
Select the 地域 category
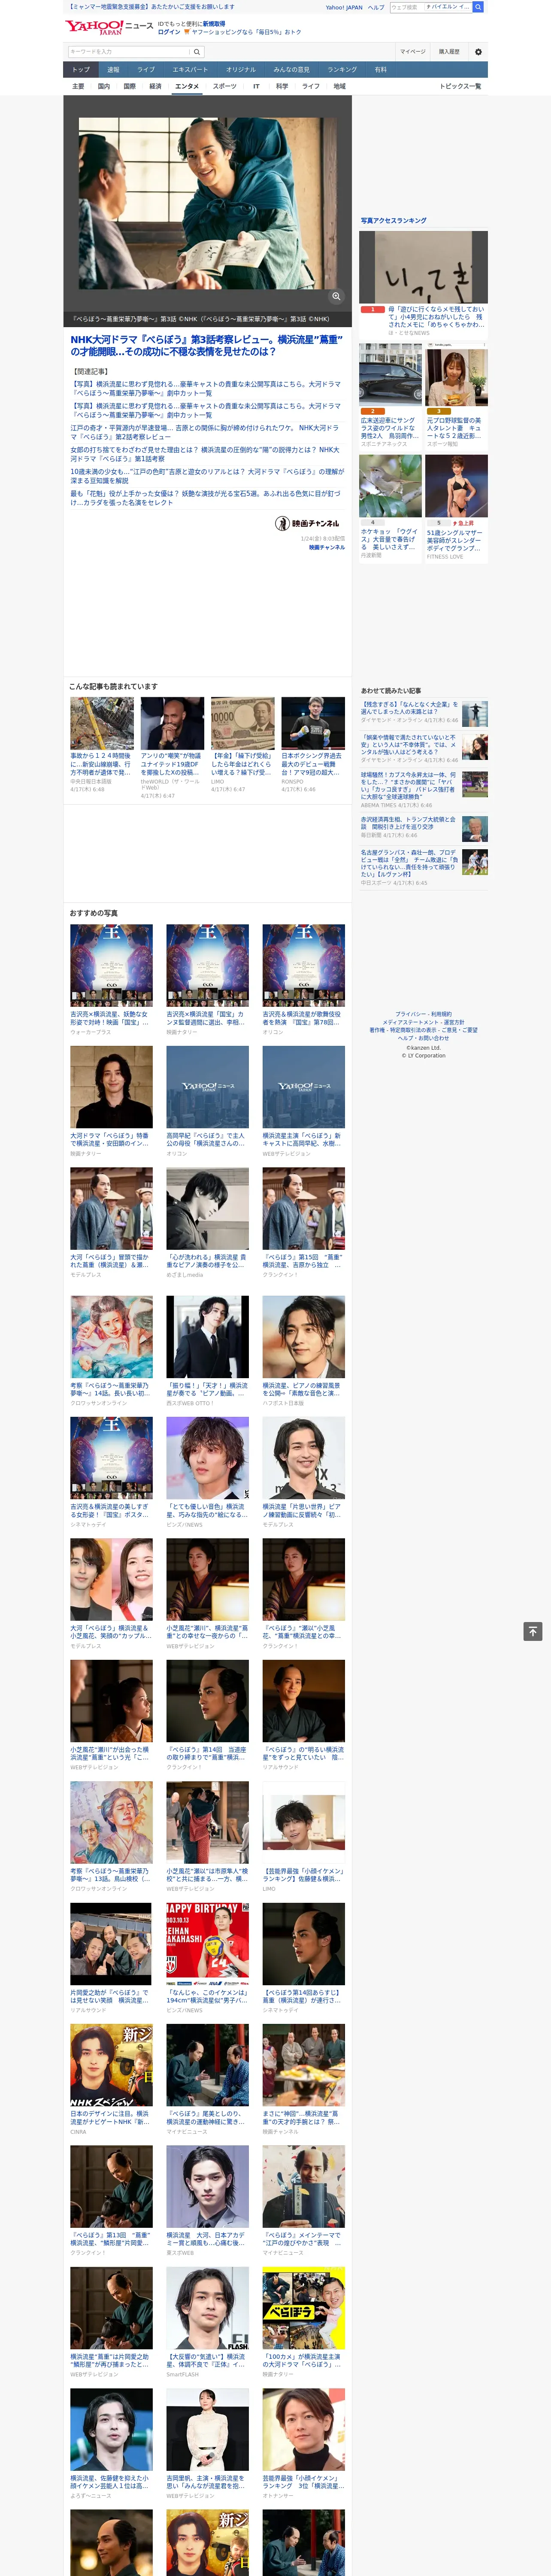tap(340, 86)
